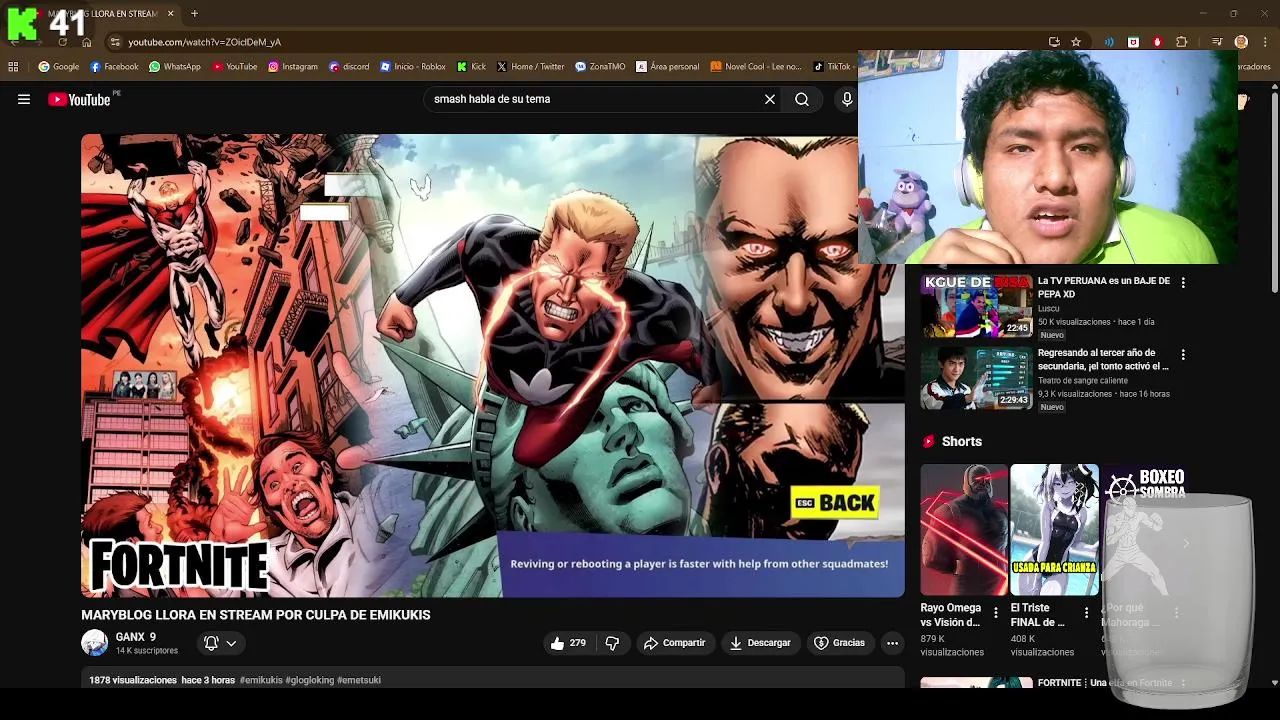Open 'Regresando al tercer año de secundaria' video title
The image size is (1280, 720).
point(1103,359)
